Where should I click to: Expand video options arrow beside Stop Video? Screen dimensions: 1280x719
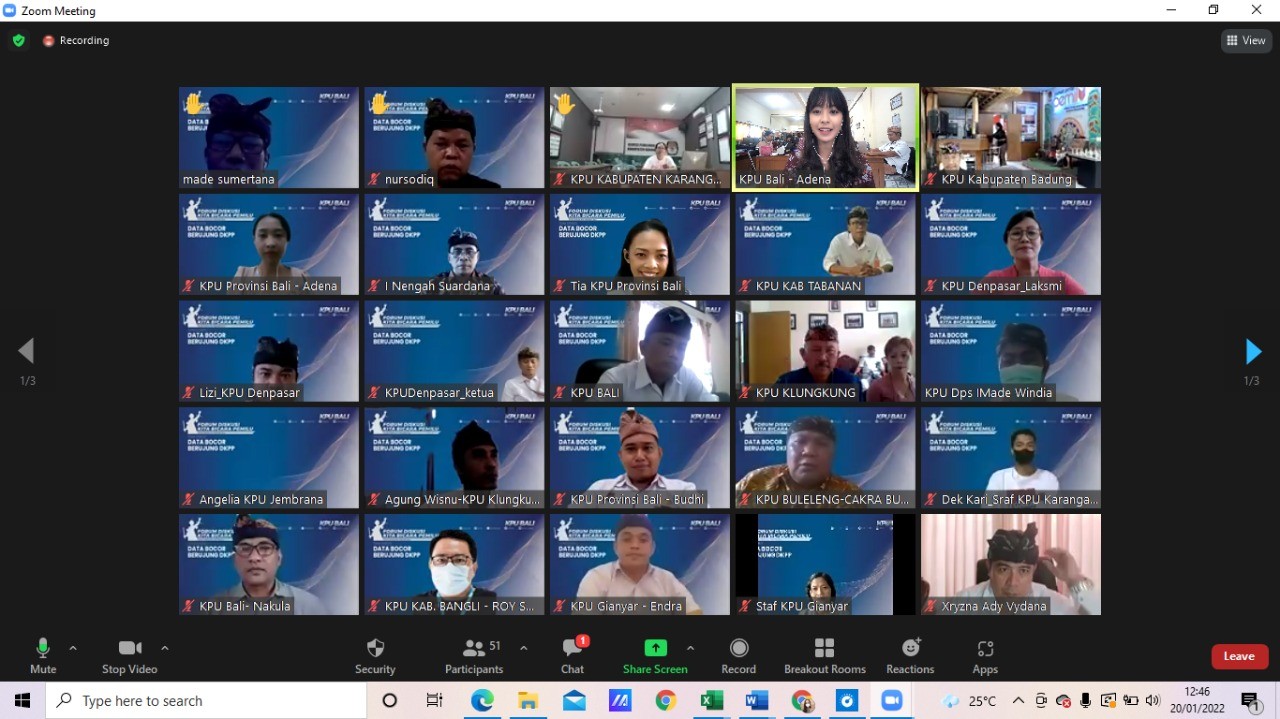point(165,648)
